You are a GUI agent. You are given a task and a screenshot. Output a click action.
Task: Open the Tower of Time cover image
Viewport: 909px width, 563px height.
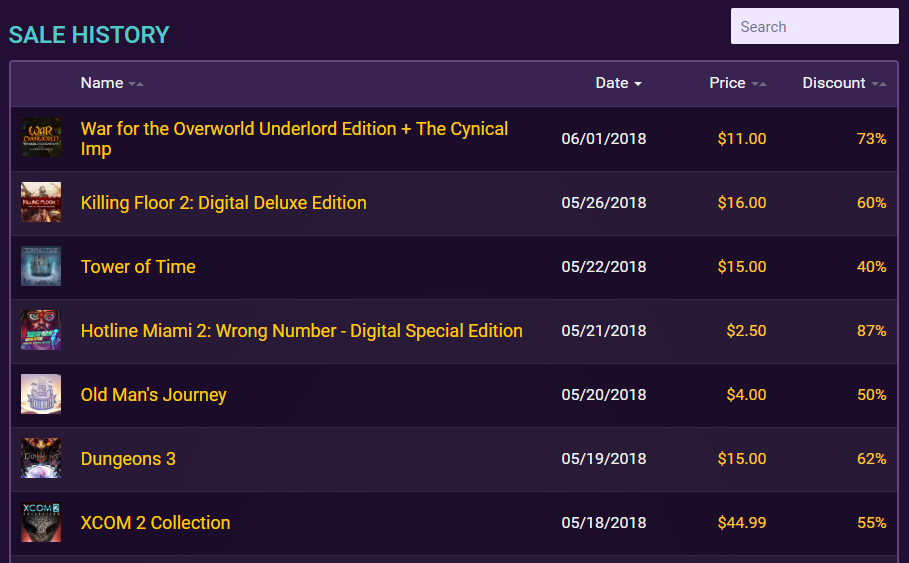[x=41, y=266]
